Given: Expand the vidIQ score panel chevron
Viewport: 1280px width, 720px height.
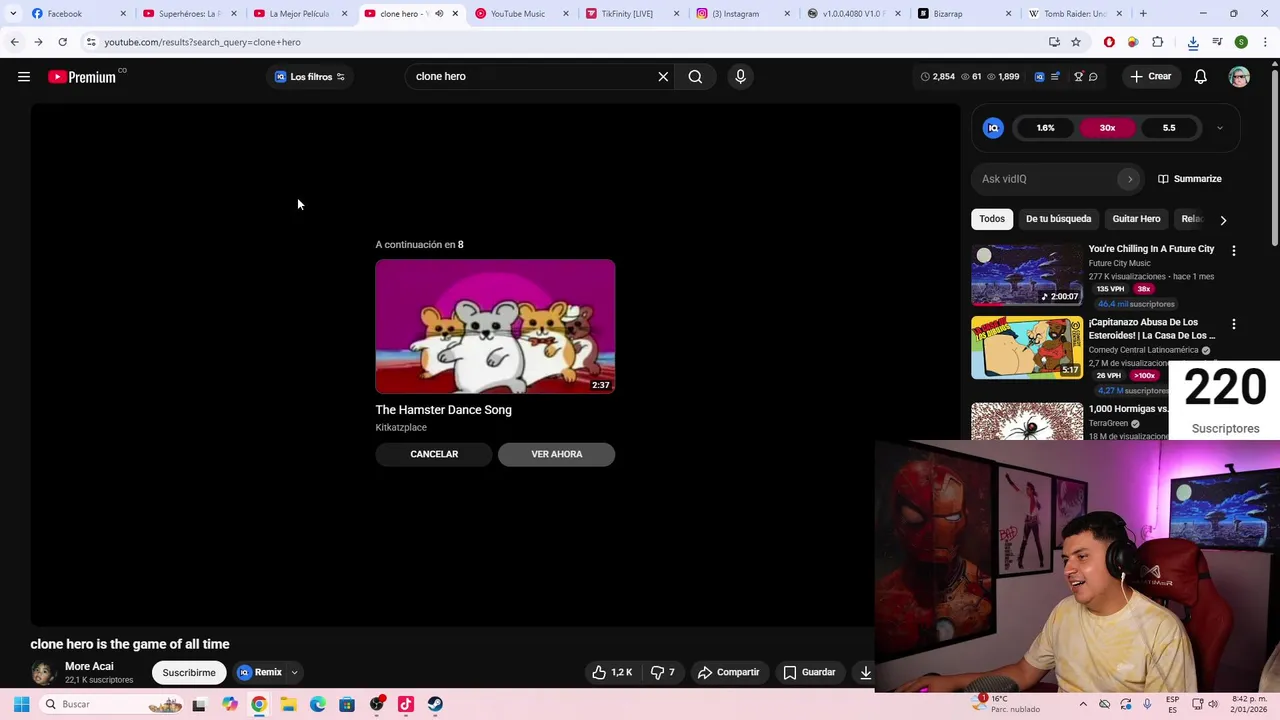Looking at the screenshot, I should (1220, 128).
